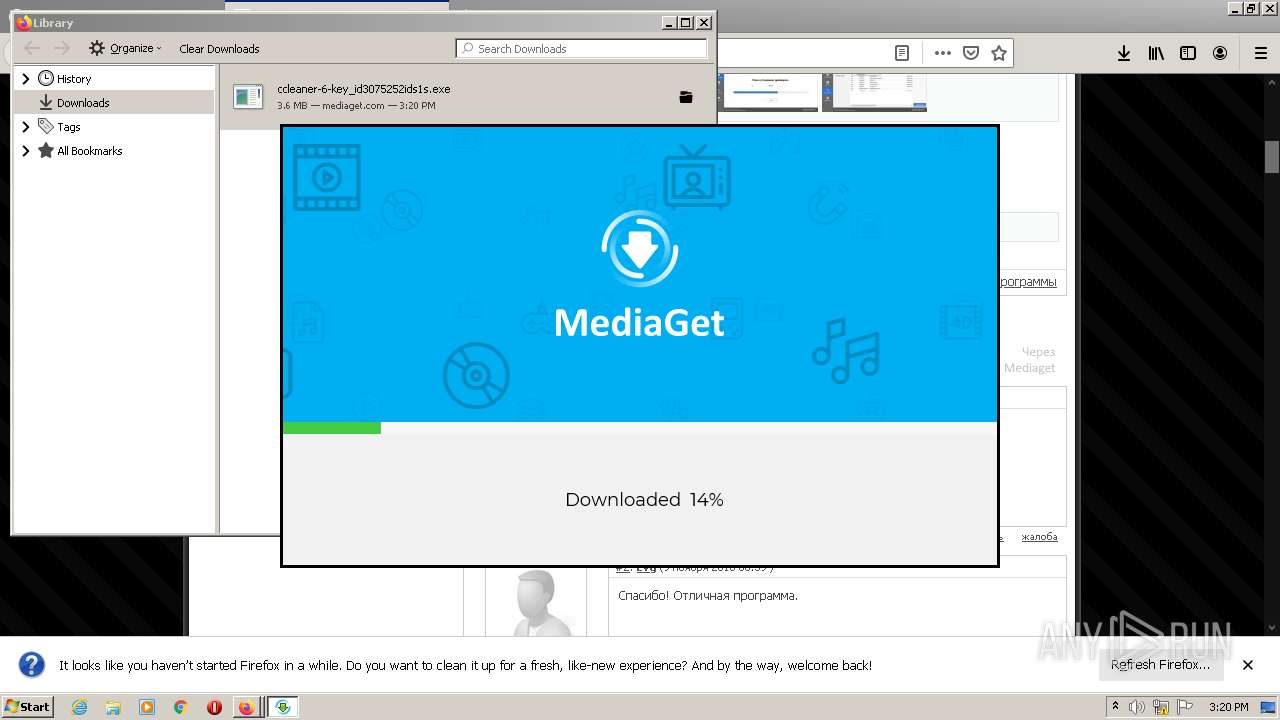The width and height of the screenshot is (1280, 720).
Task: Click the Action Center flag tray icon
Action: point(1183,707)
